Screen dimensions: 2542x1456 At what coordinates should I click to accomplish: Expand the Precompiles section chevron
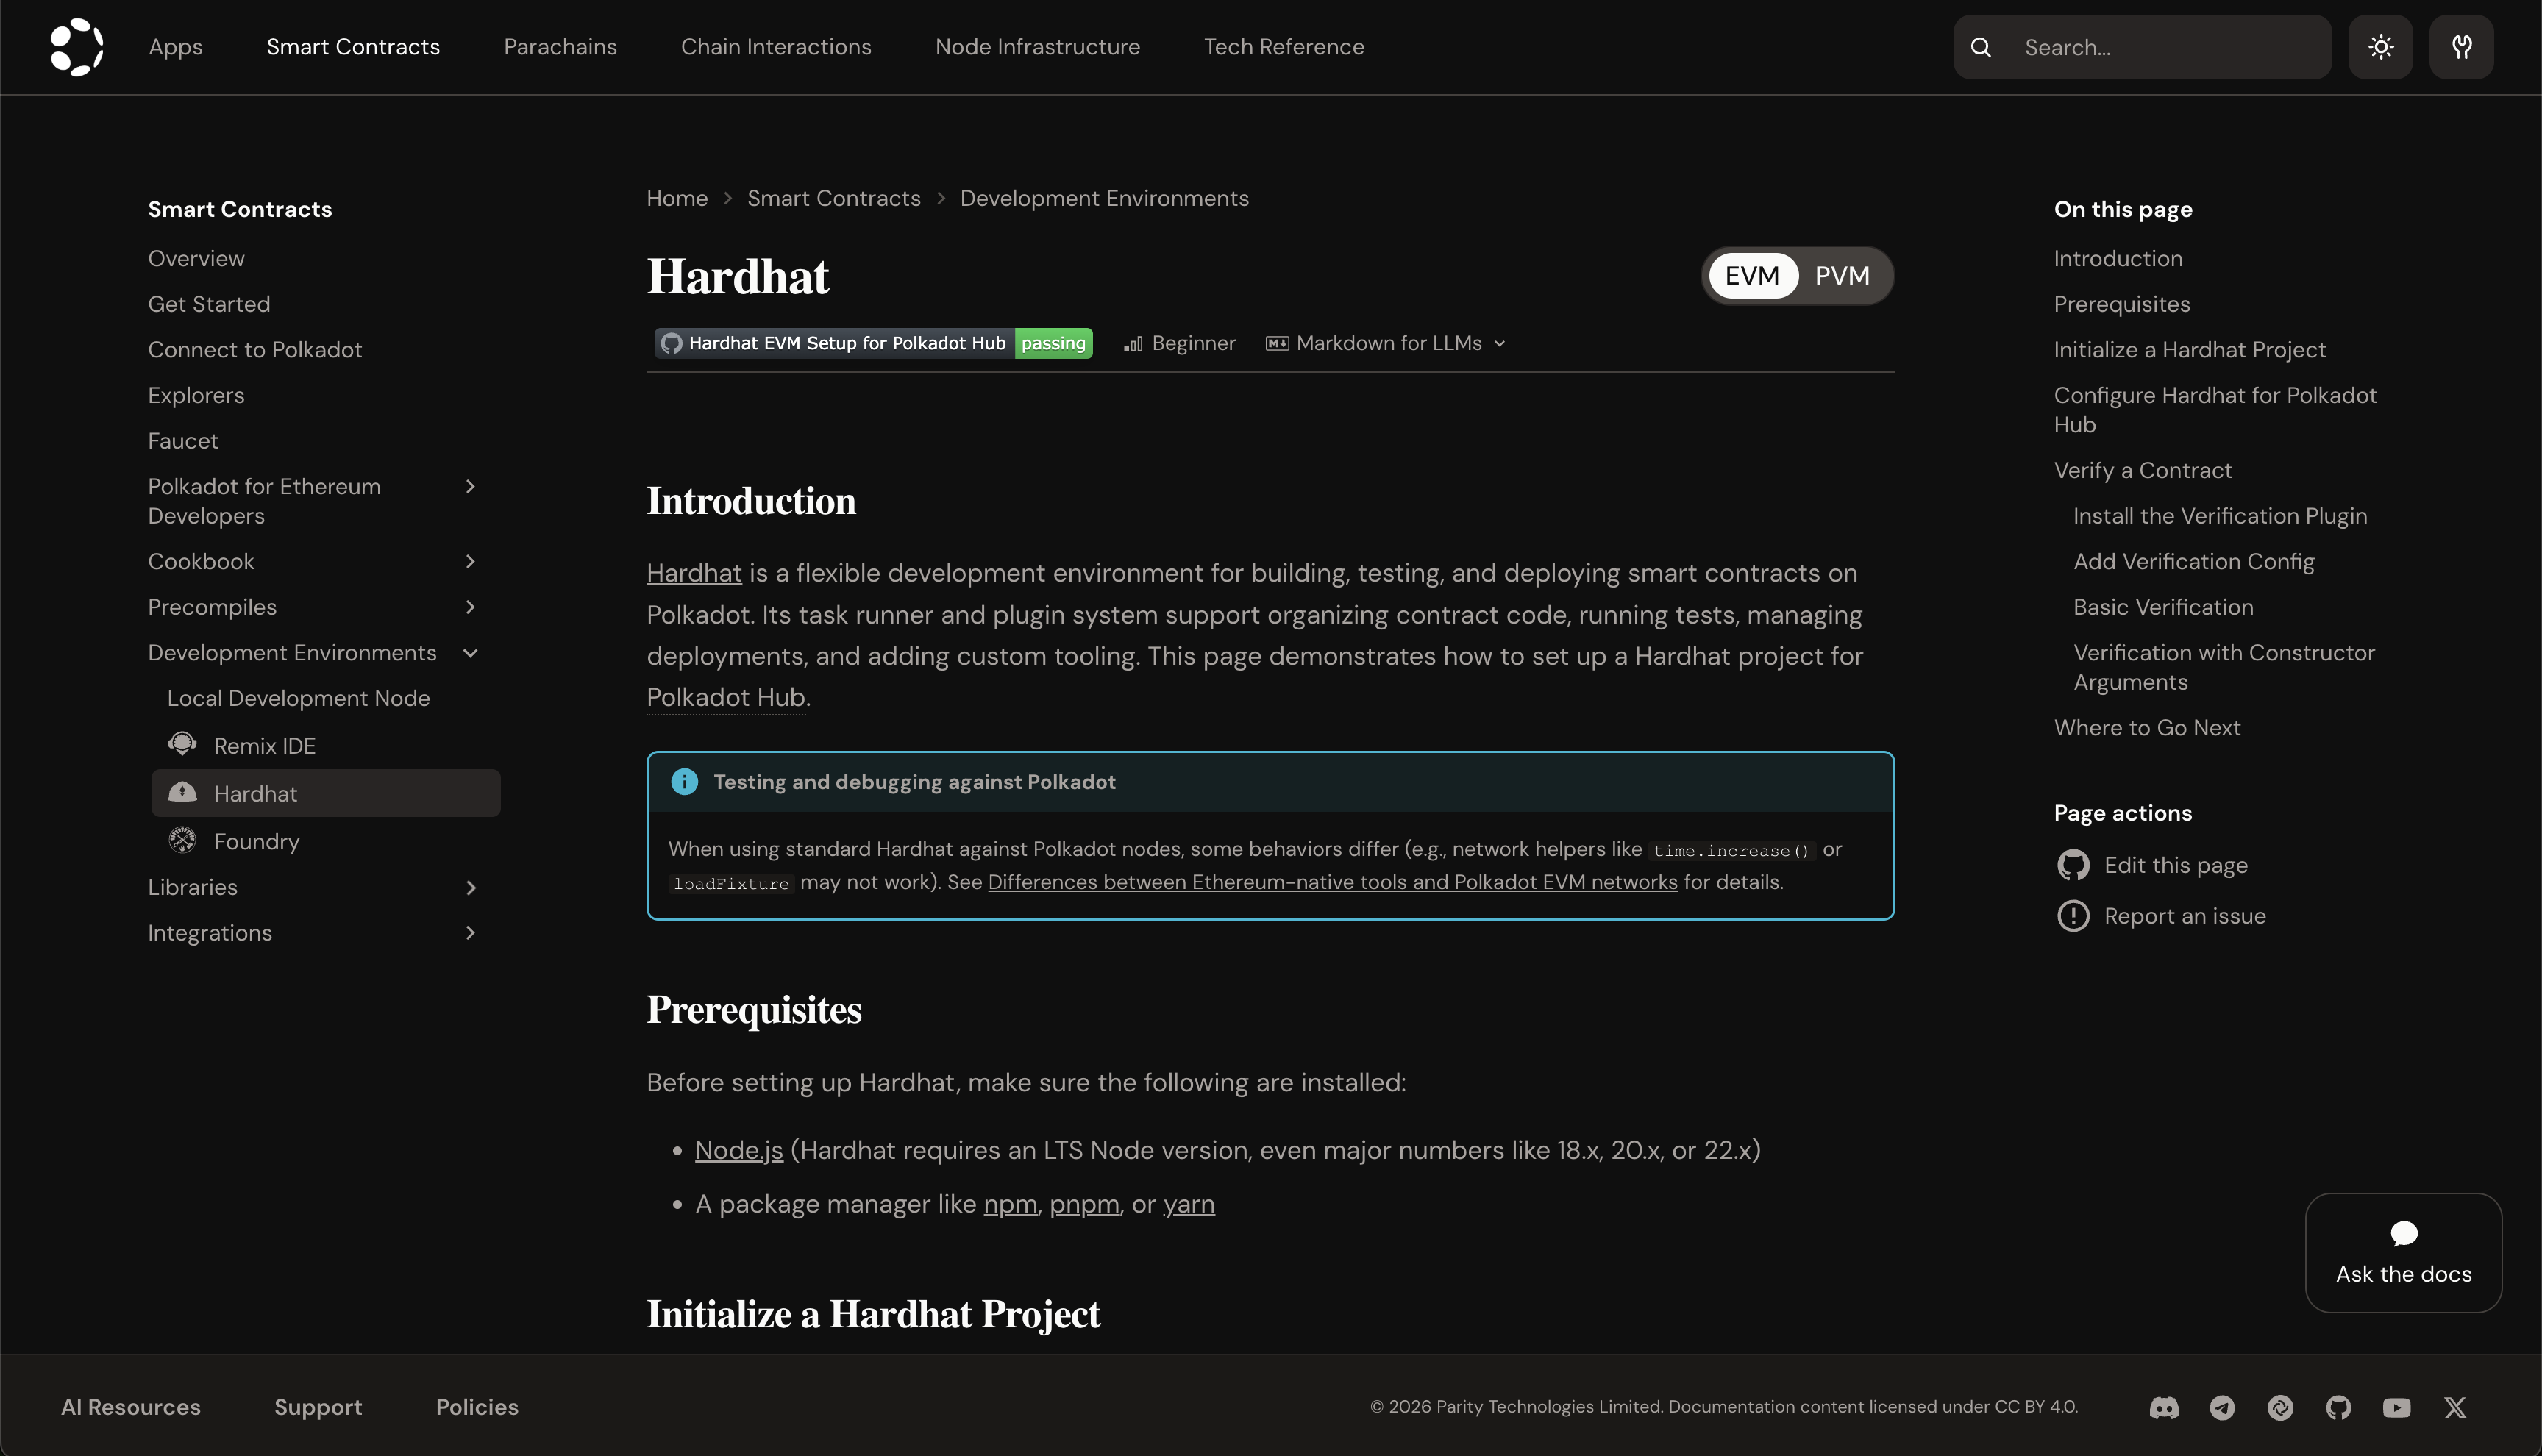470,607
